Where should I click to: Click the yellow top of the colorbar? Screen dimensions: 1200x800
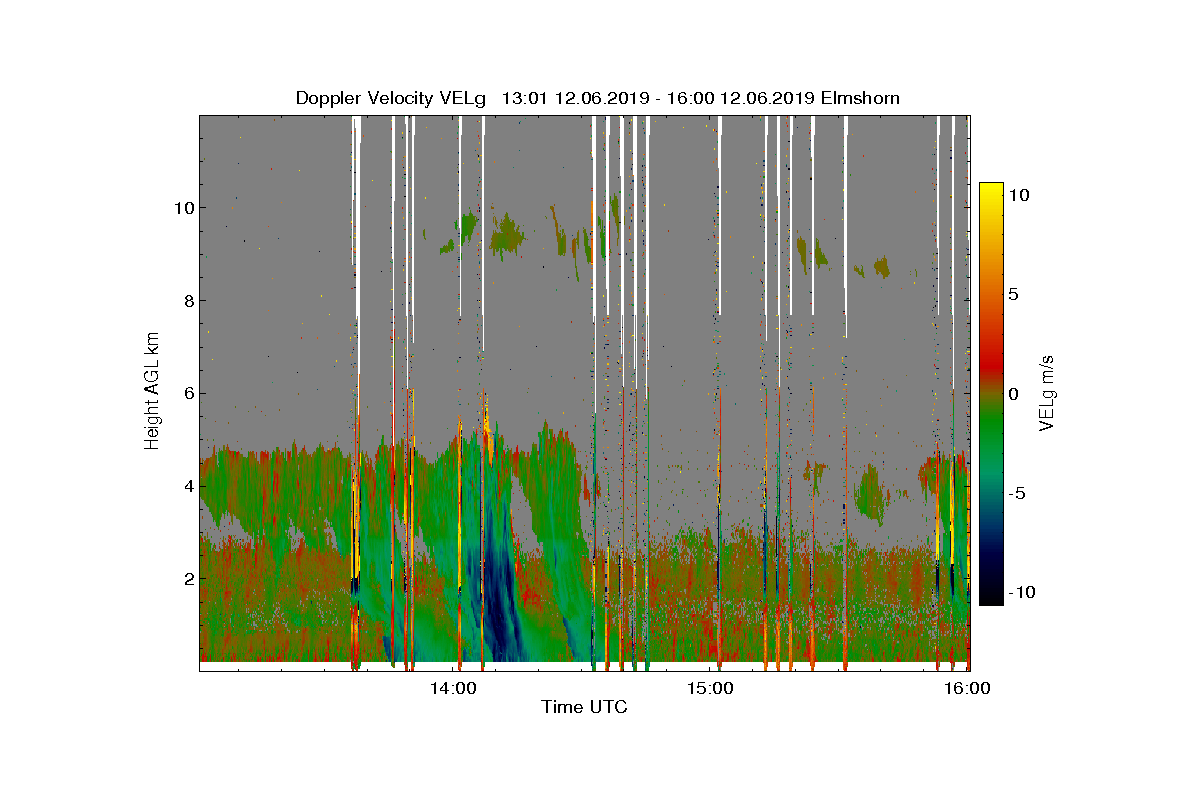(991, 190)
